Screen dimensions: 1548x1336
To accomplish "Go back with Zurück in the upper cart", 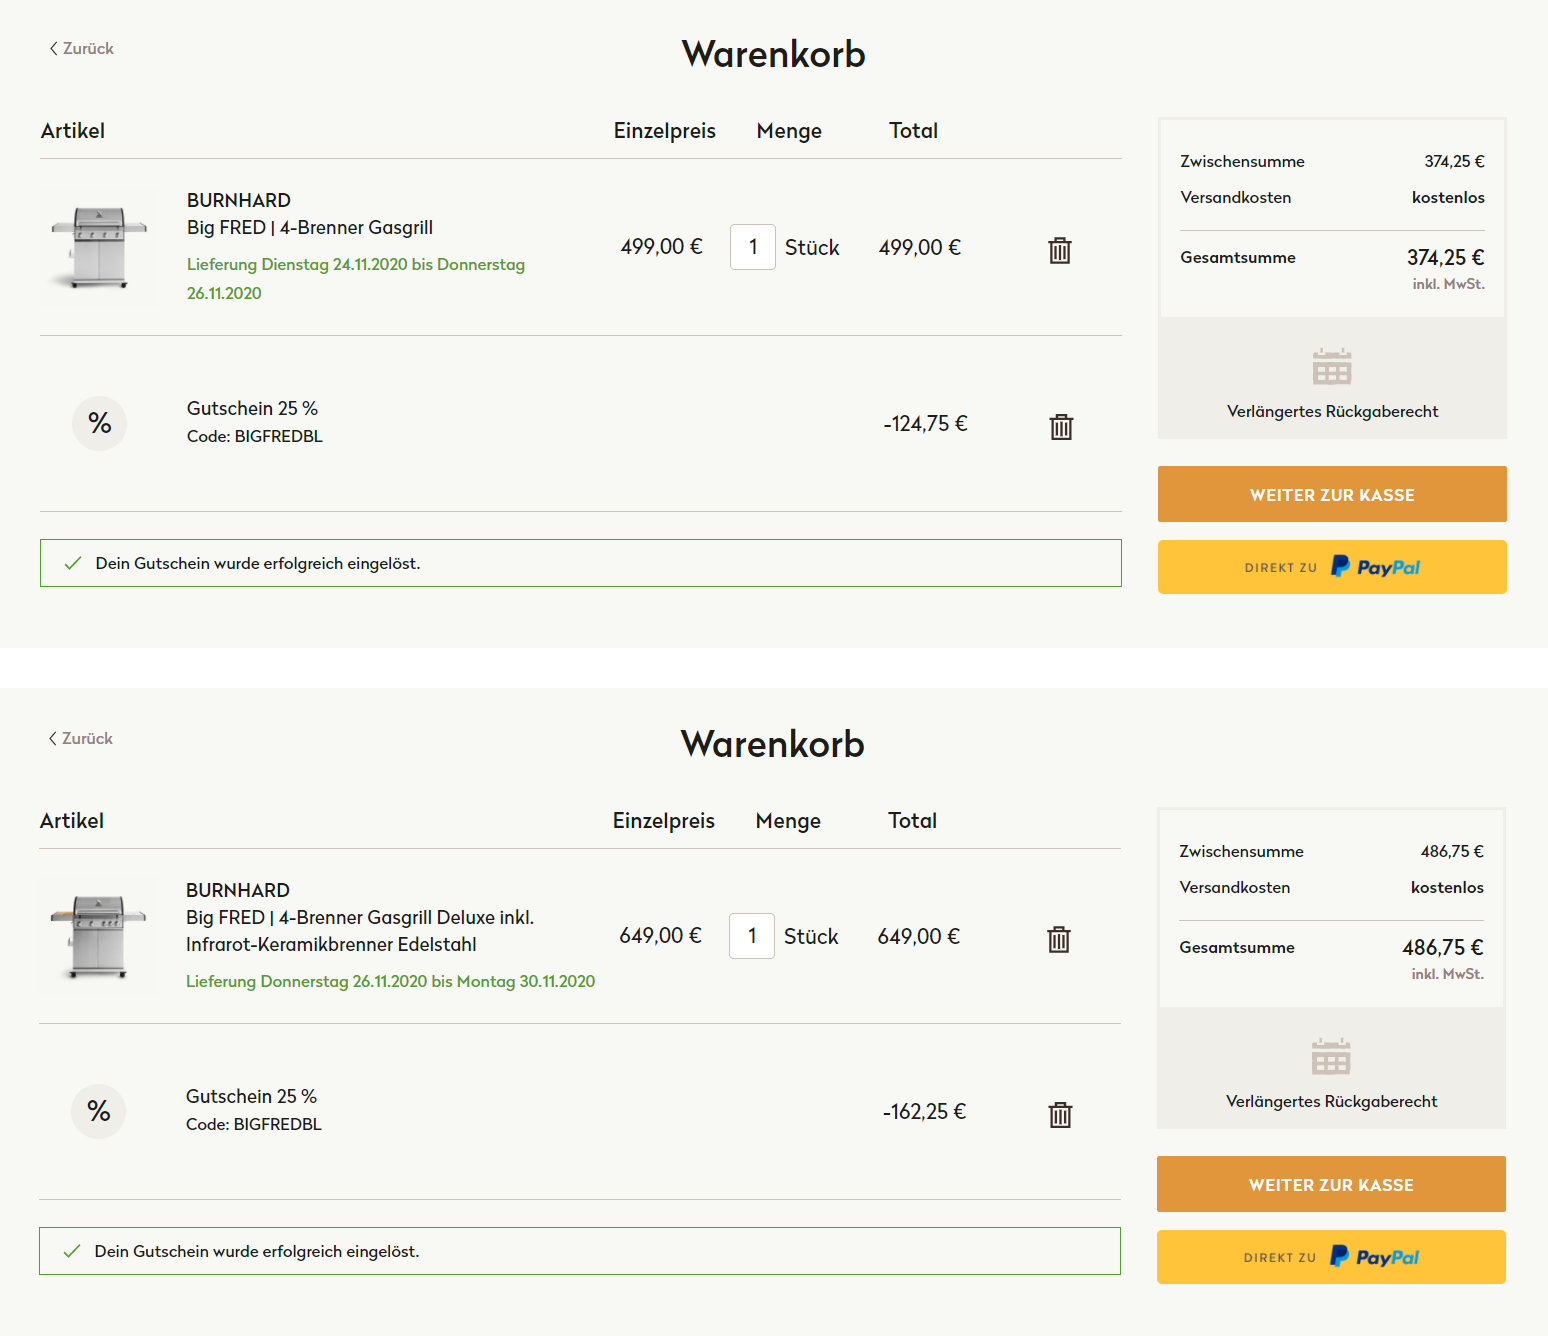I will click(81, 48).
